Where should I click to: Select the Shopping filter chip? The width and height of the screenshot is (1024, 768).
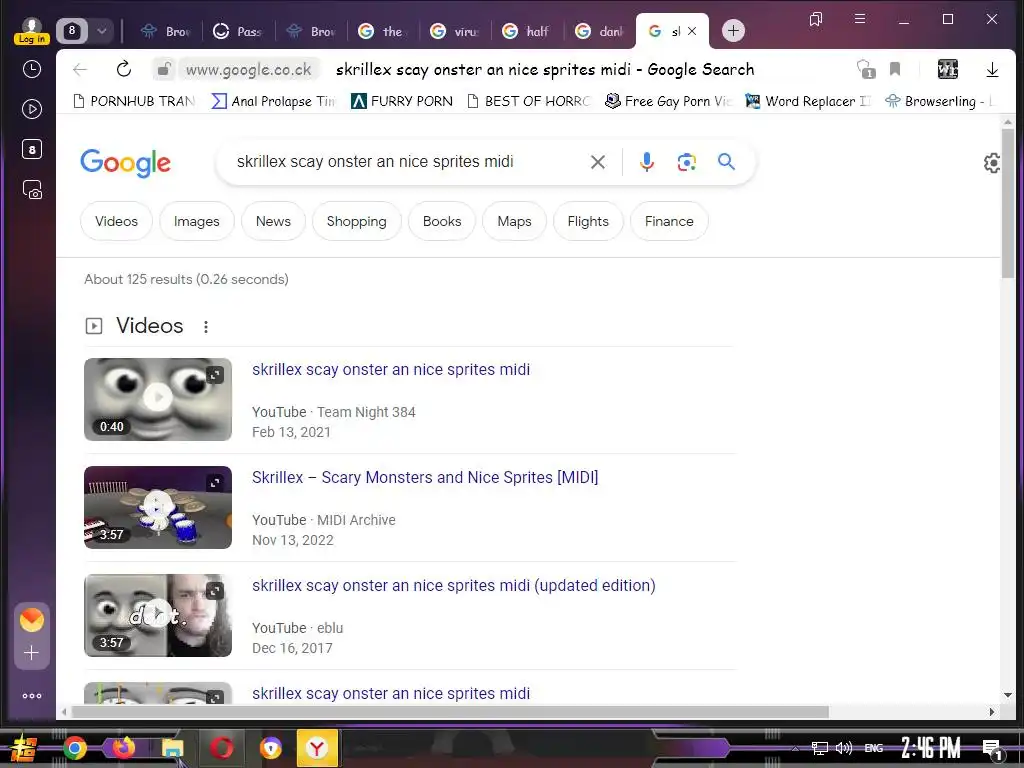[x=357, y=221]
